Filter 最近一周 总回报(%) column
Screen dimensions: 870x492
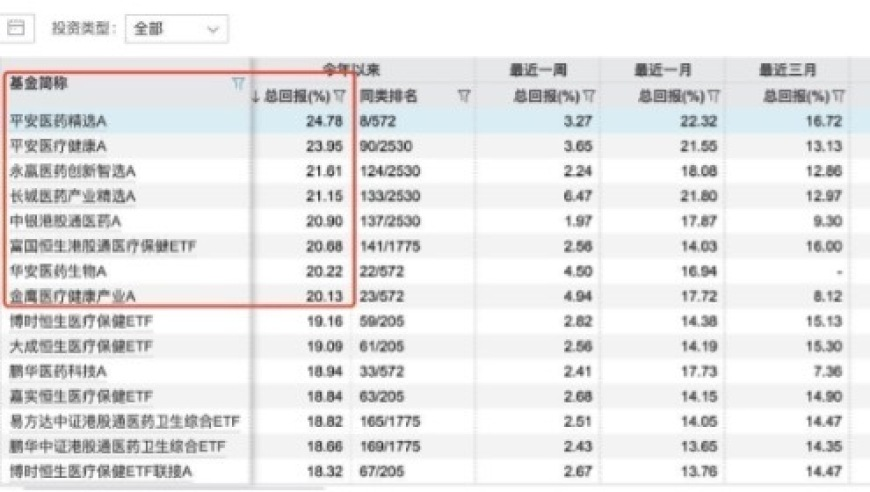click(589, 97)
